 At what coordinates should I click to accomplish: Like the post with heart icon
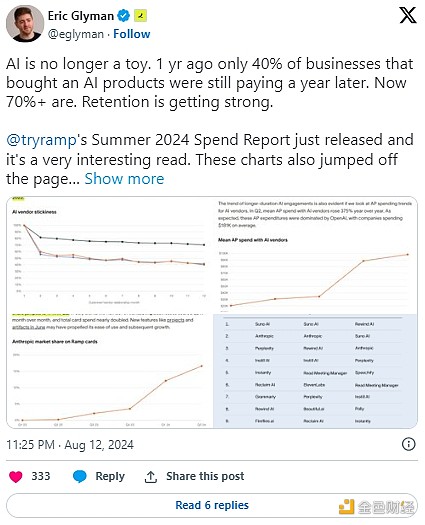coord(15,476)
